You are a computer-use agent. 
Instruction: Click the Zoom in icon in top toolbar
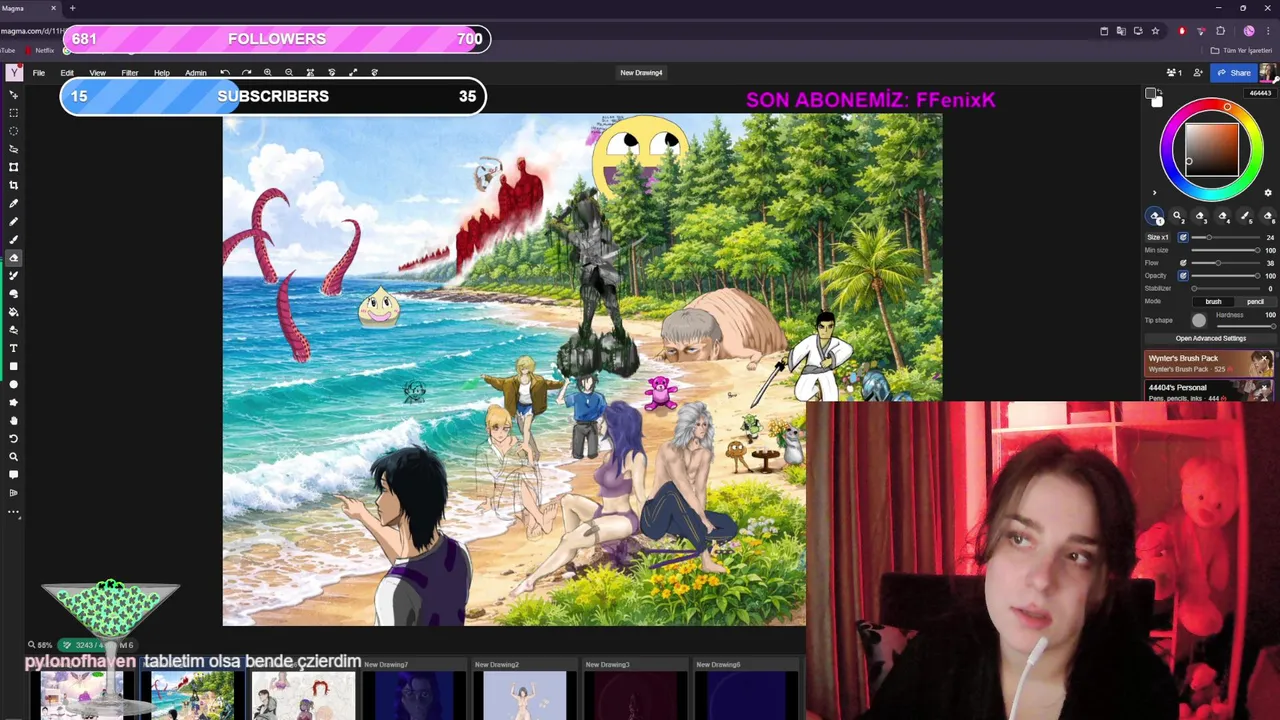268,72
